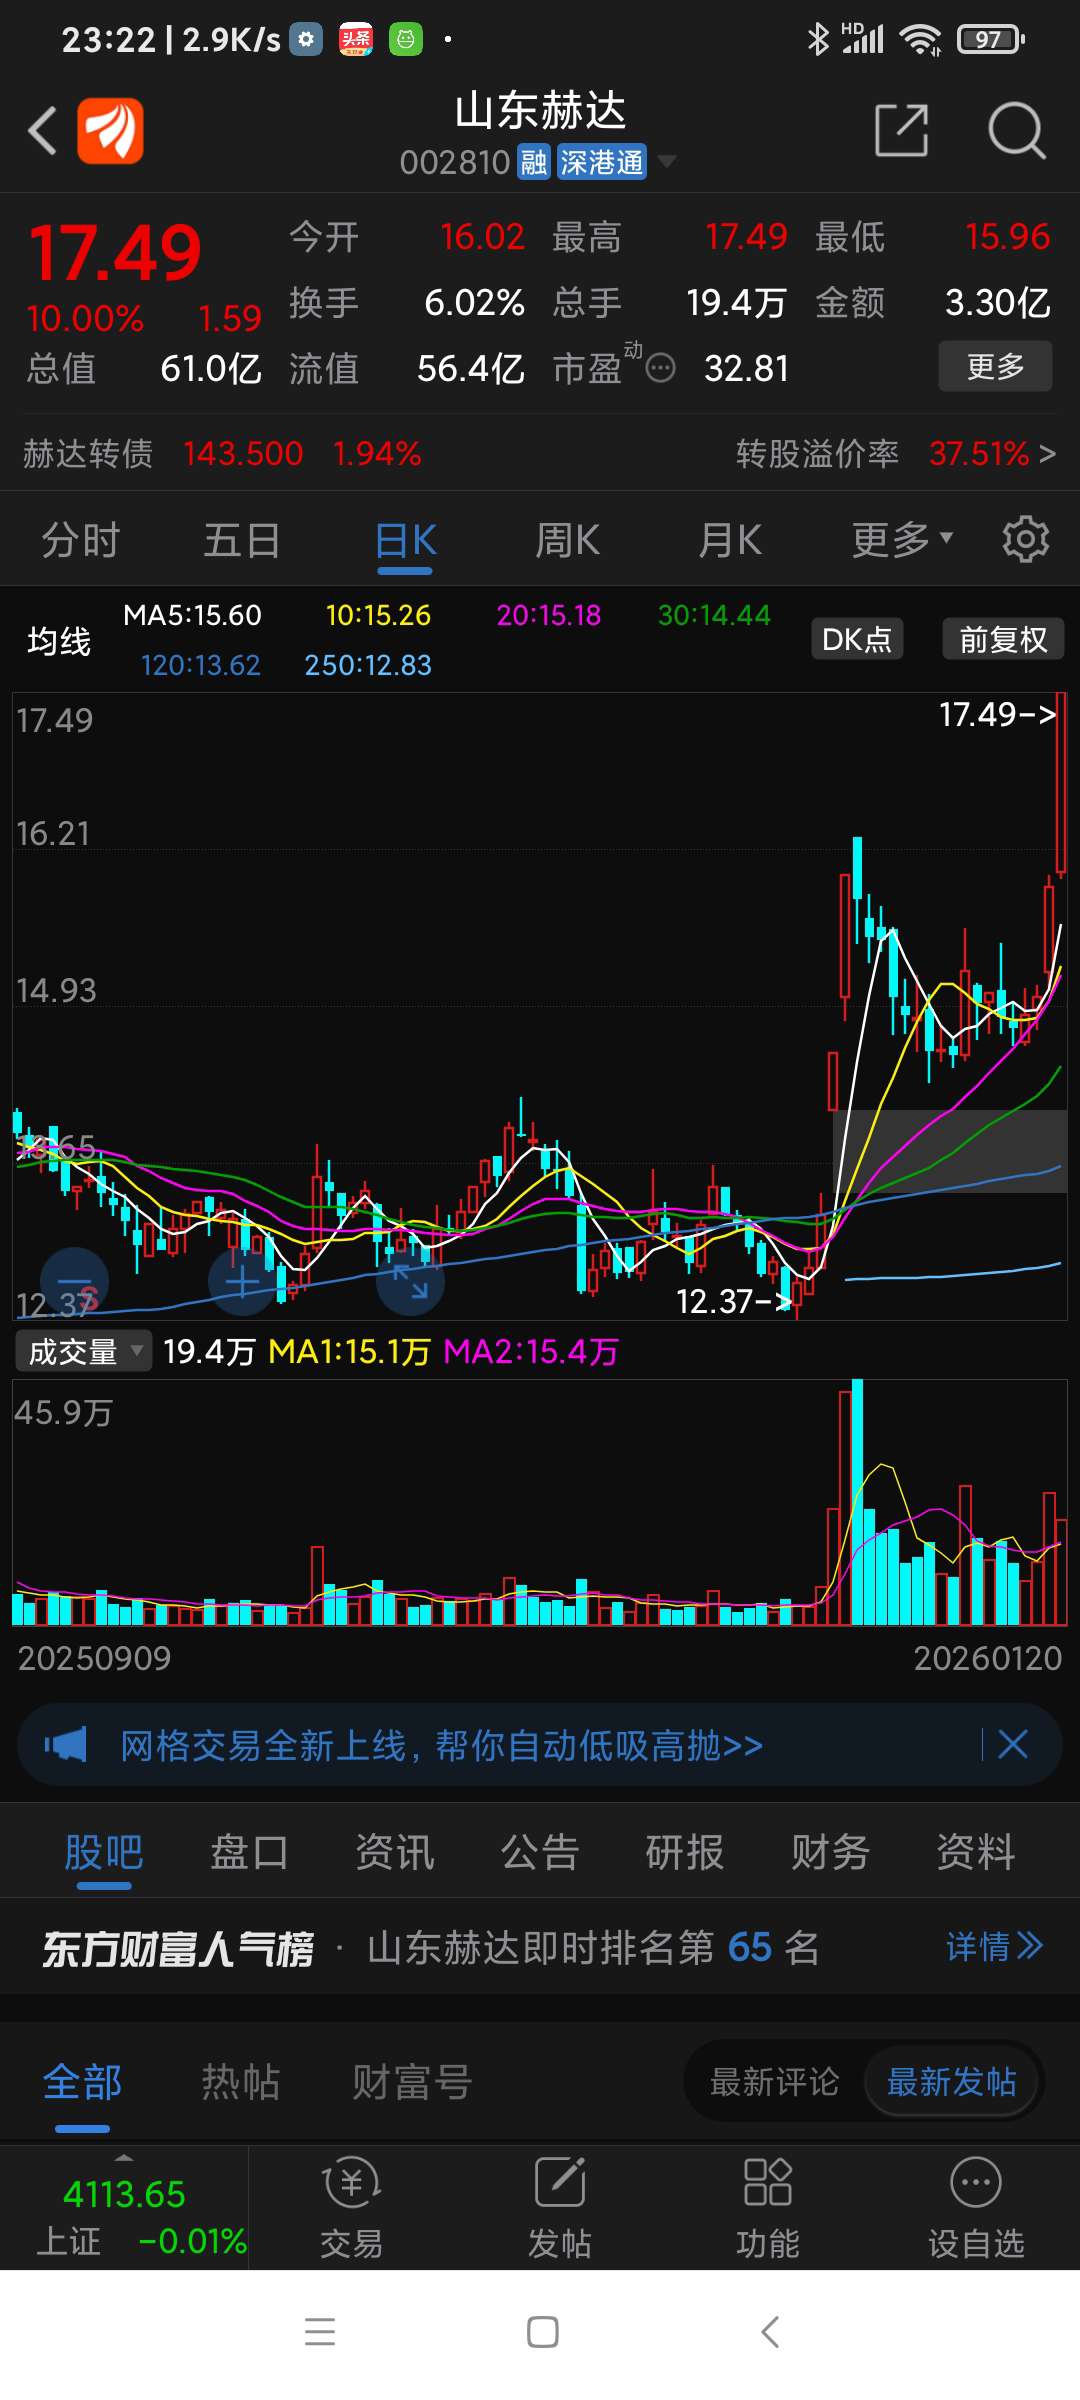Screen dimensions: 1080x2400
Task: Open the Eastmoney orange app logo
Action: pyautogui.click(x=111, y=131)
